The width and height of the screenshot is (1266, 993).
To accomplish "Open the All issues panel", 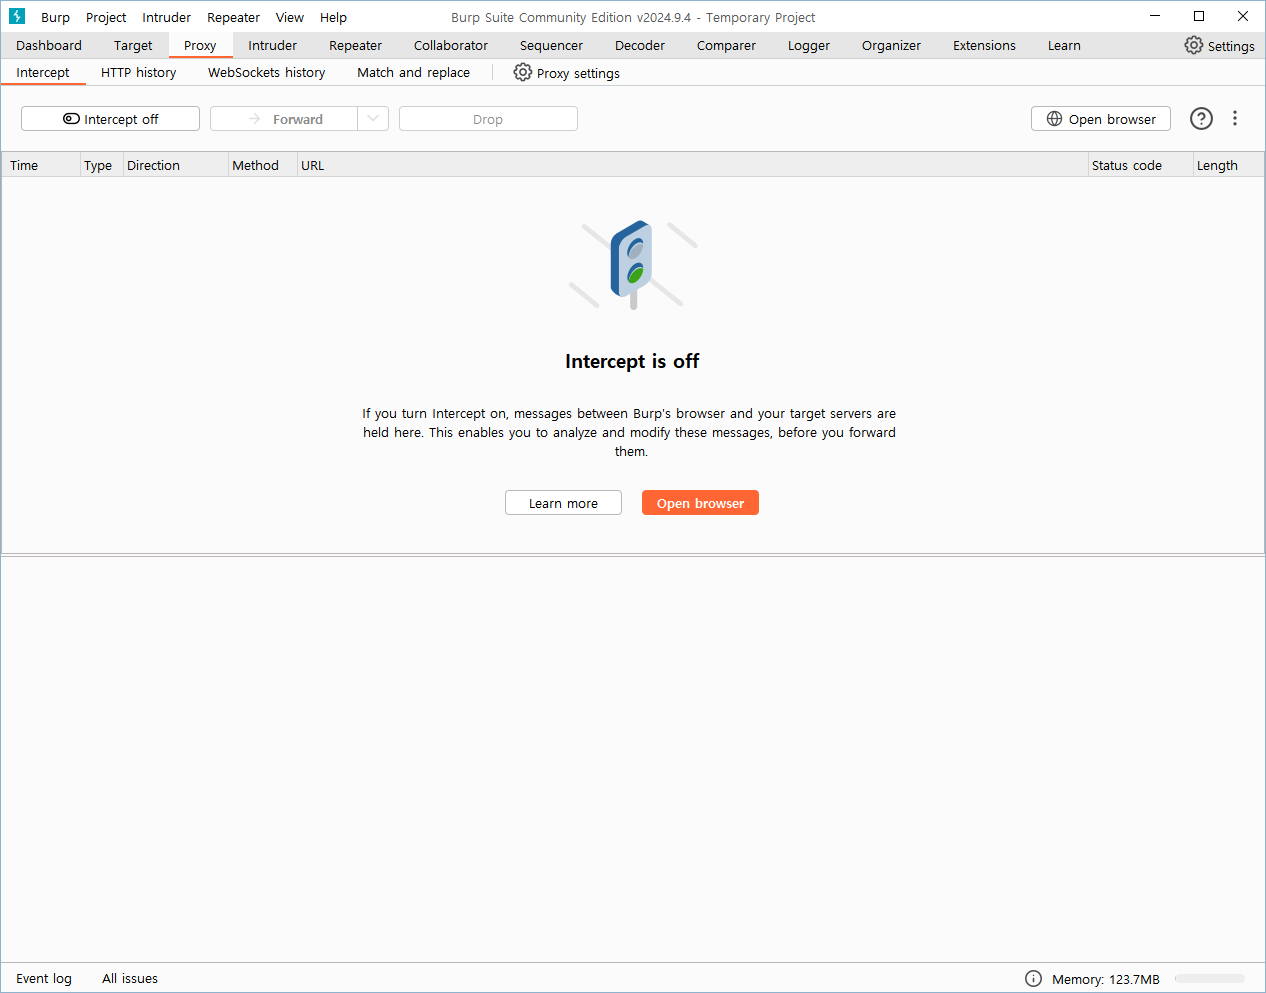I will [130, 978].
